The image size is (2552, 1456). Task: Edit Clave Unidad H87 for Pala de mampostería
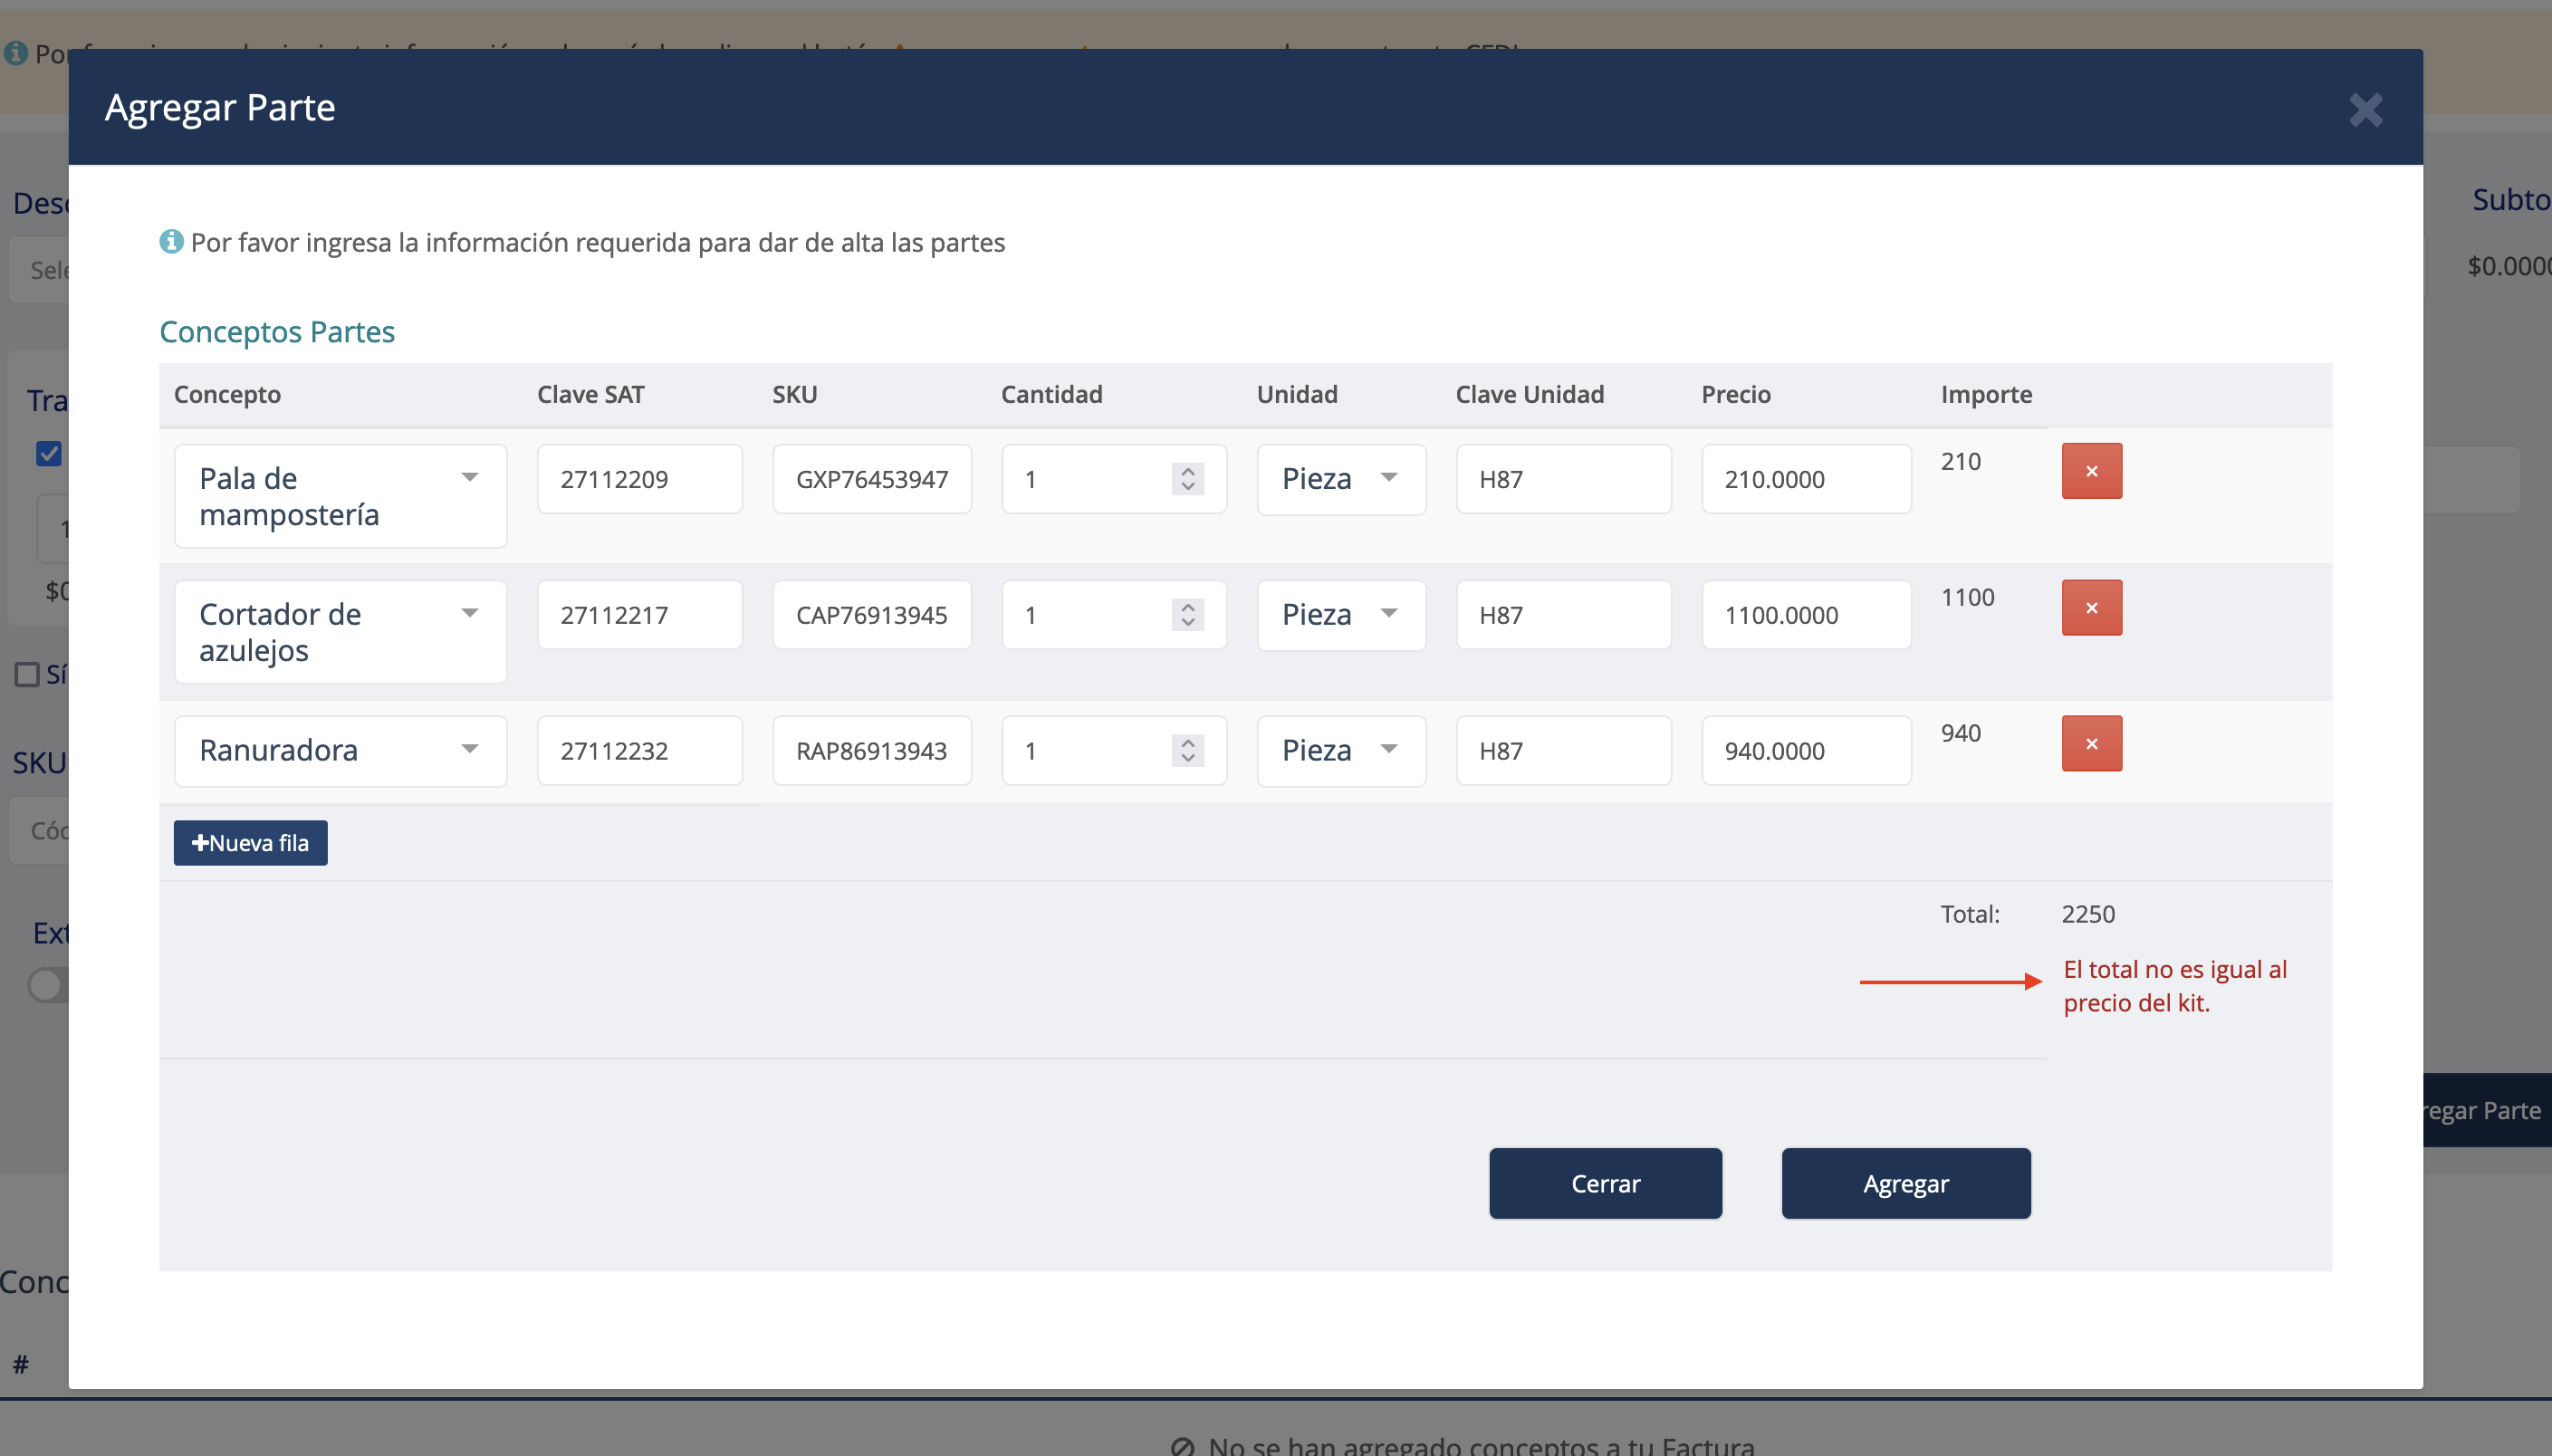tap(1564, 479)
